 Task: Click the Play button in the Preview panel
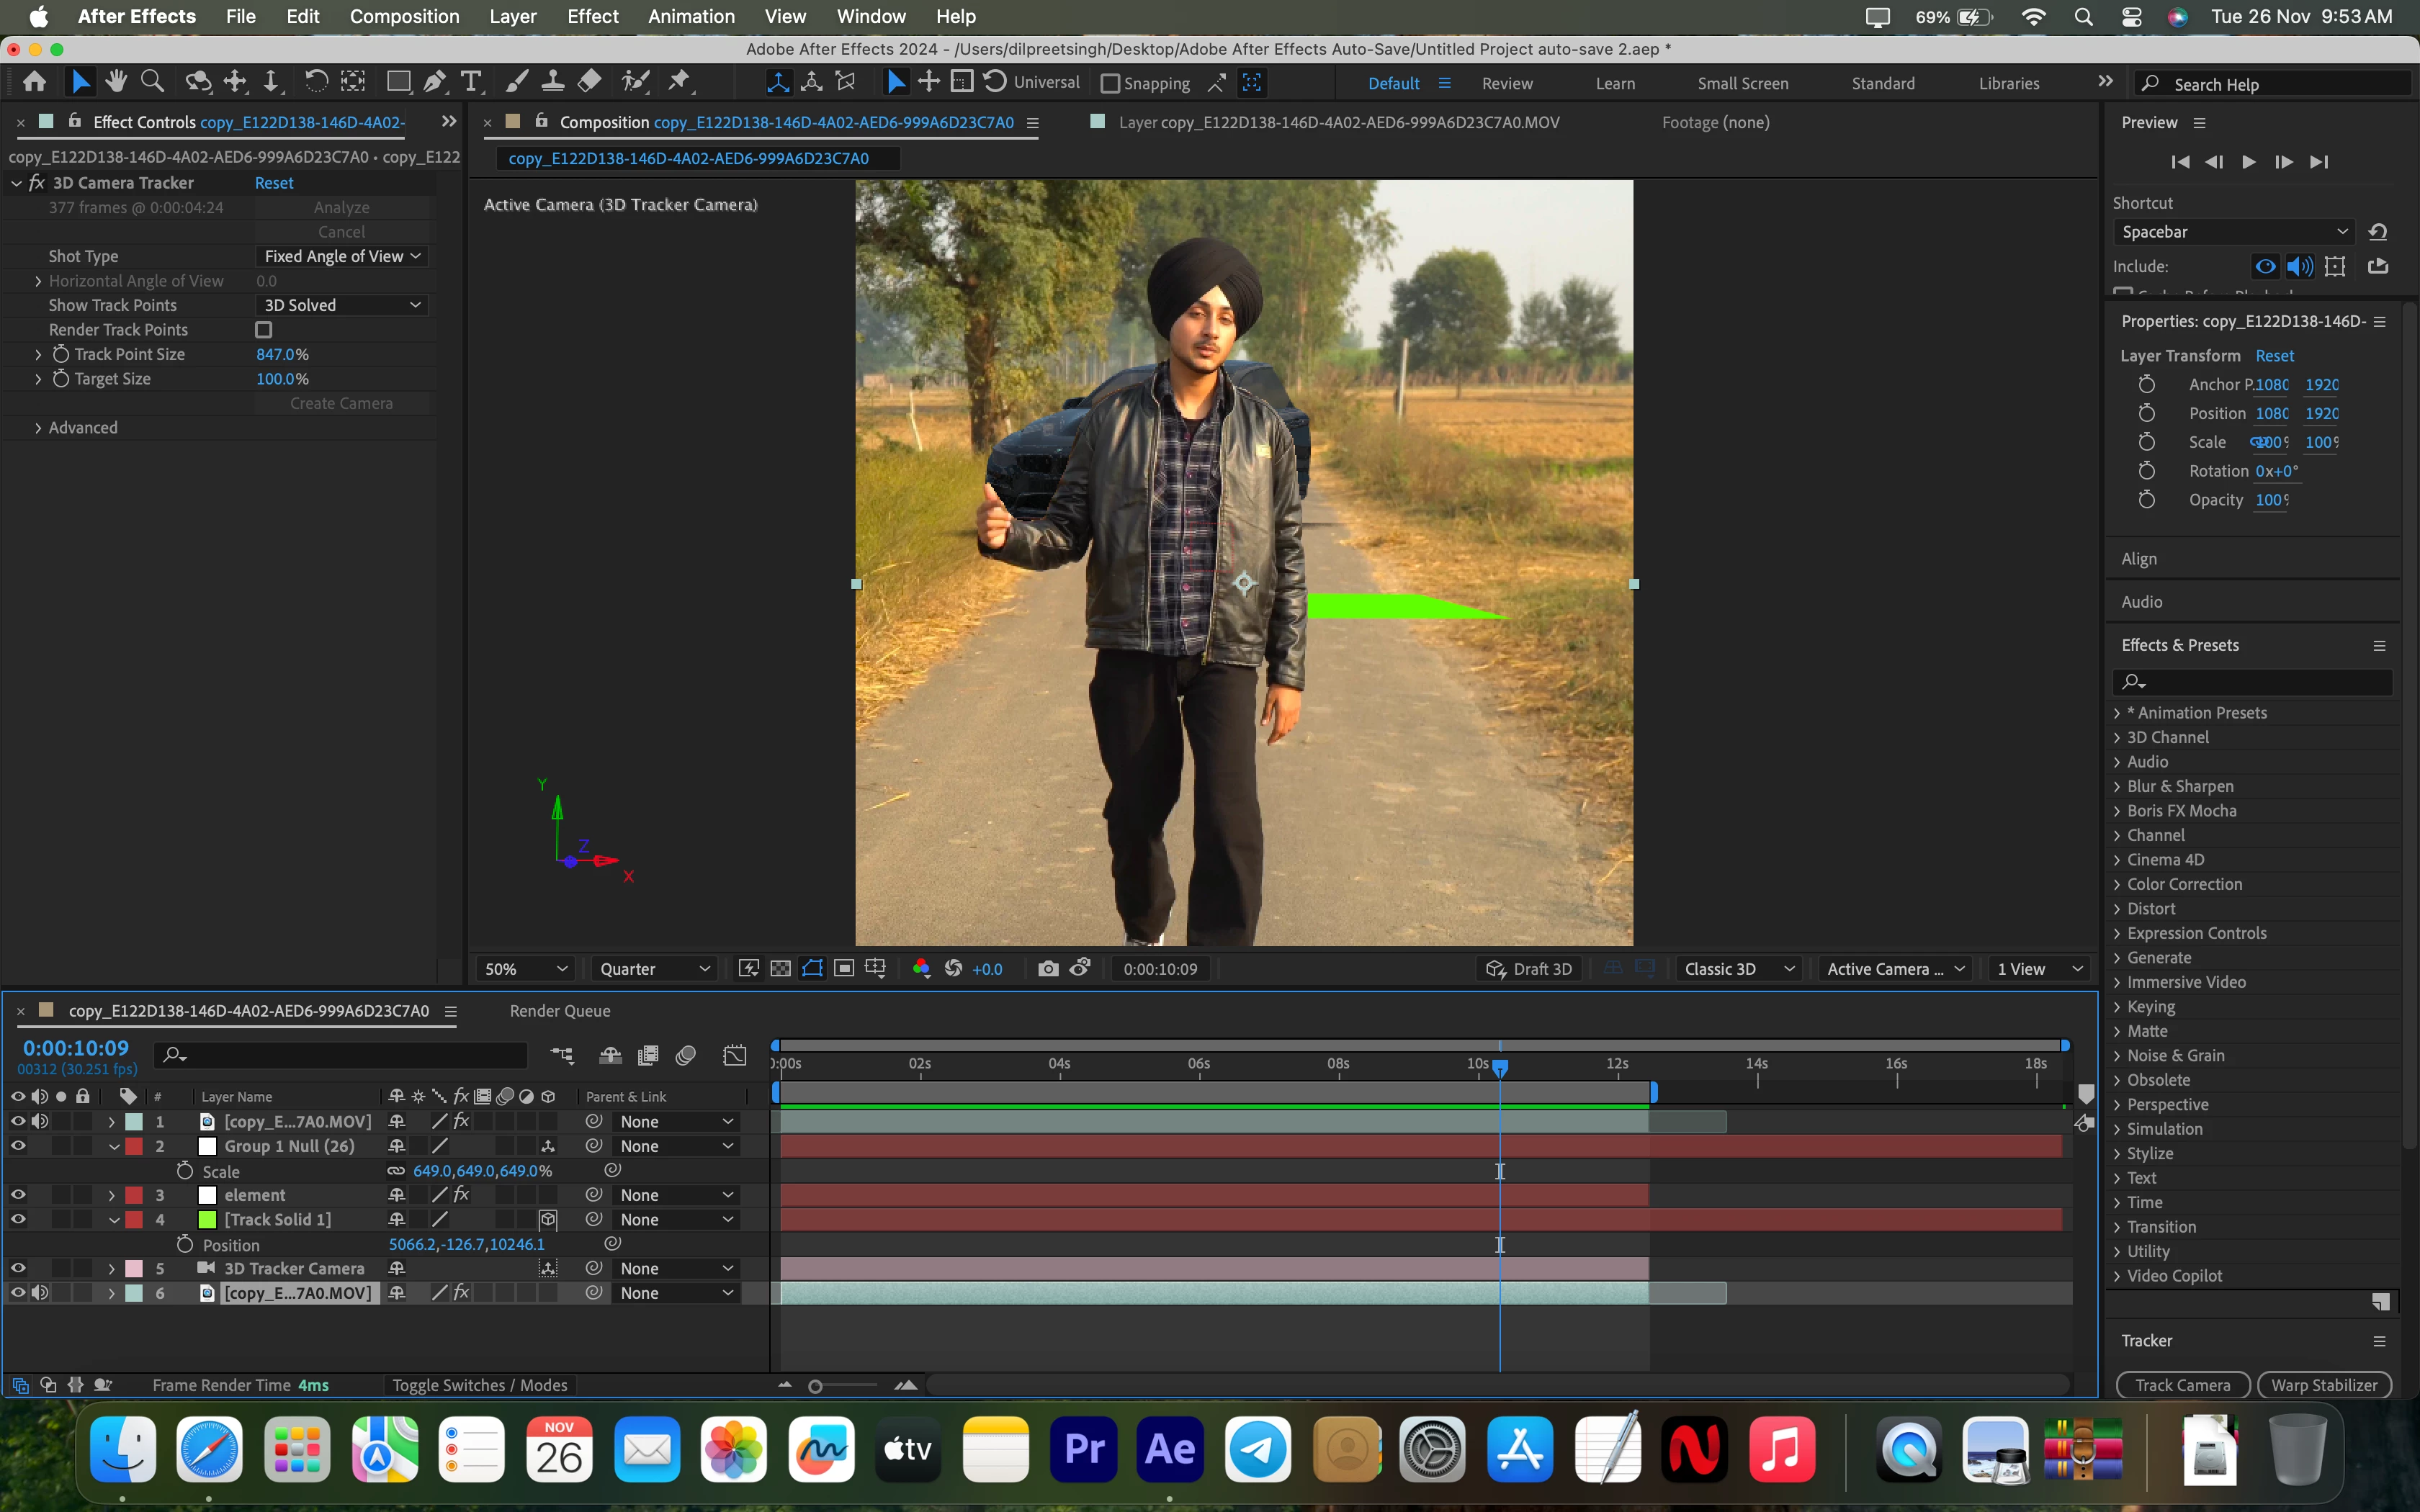pyautogui.click(x=2248, y=162)
